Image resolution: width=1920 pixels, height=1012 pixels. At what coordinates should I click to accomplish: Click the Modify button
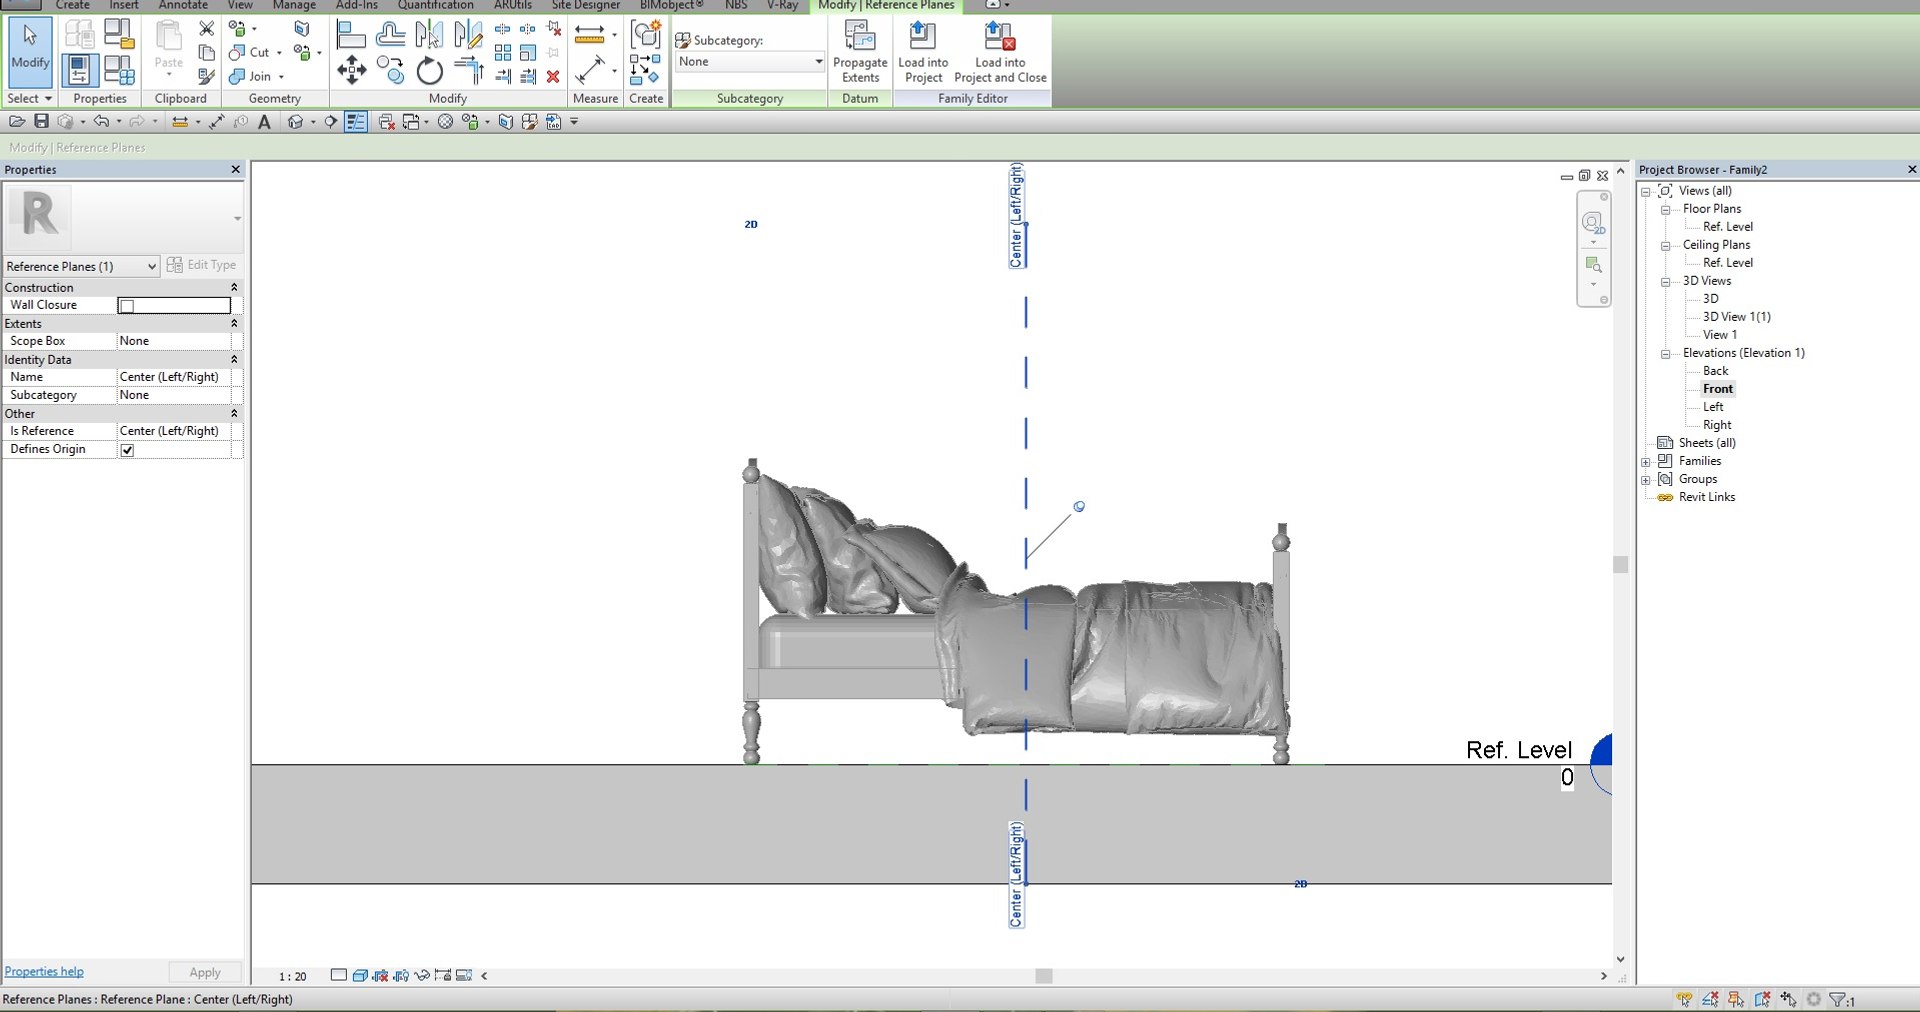(x=30, y=52)
